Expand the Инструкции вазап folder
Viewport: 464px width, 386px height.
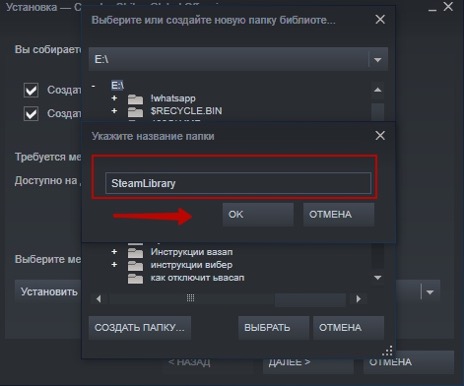click(x=114, y=252)
